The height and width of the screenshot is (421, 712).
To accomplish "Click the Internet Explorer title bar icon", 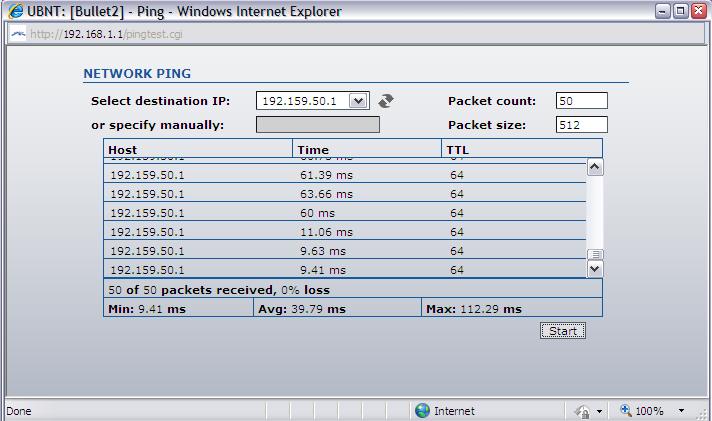I will tap(16, 11).
